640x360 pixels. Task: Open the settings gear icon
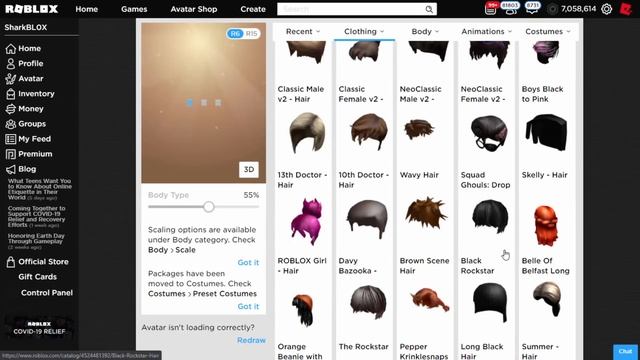pos(607,9)
